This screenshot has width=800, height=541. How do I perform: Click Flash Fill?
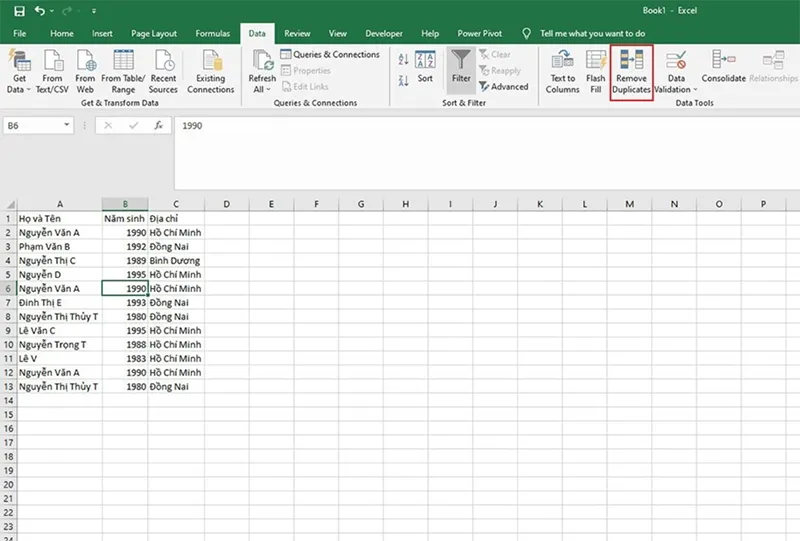click(595, 71)
